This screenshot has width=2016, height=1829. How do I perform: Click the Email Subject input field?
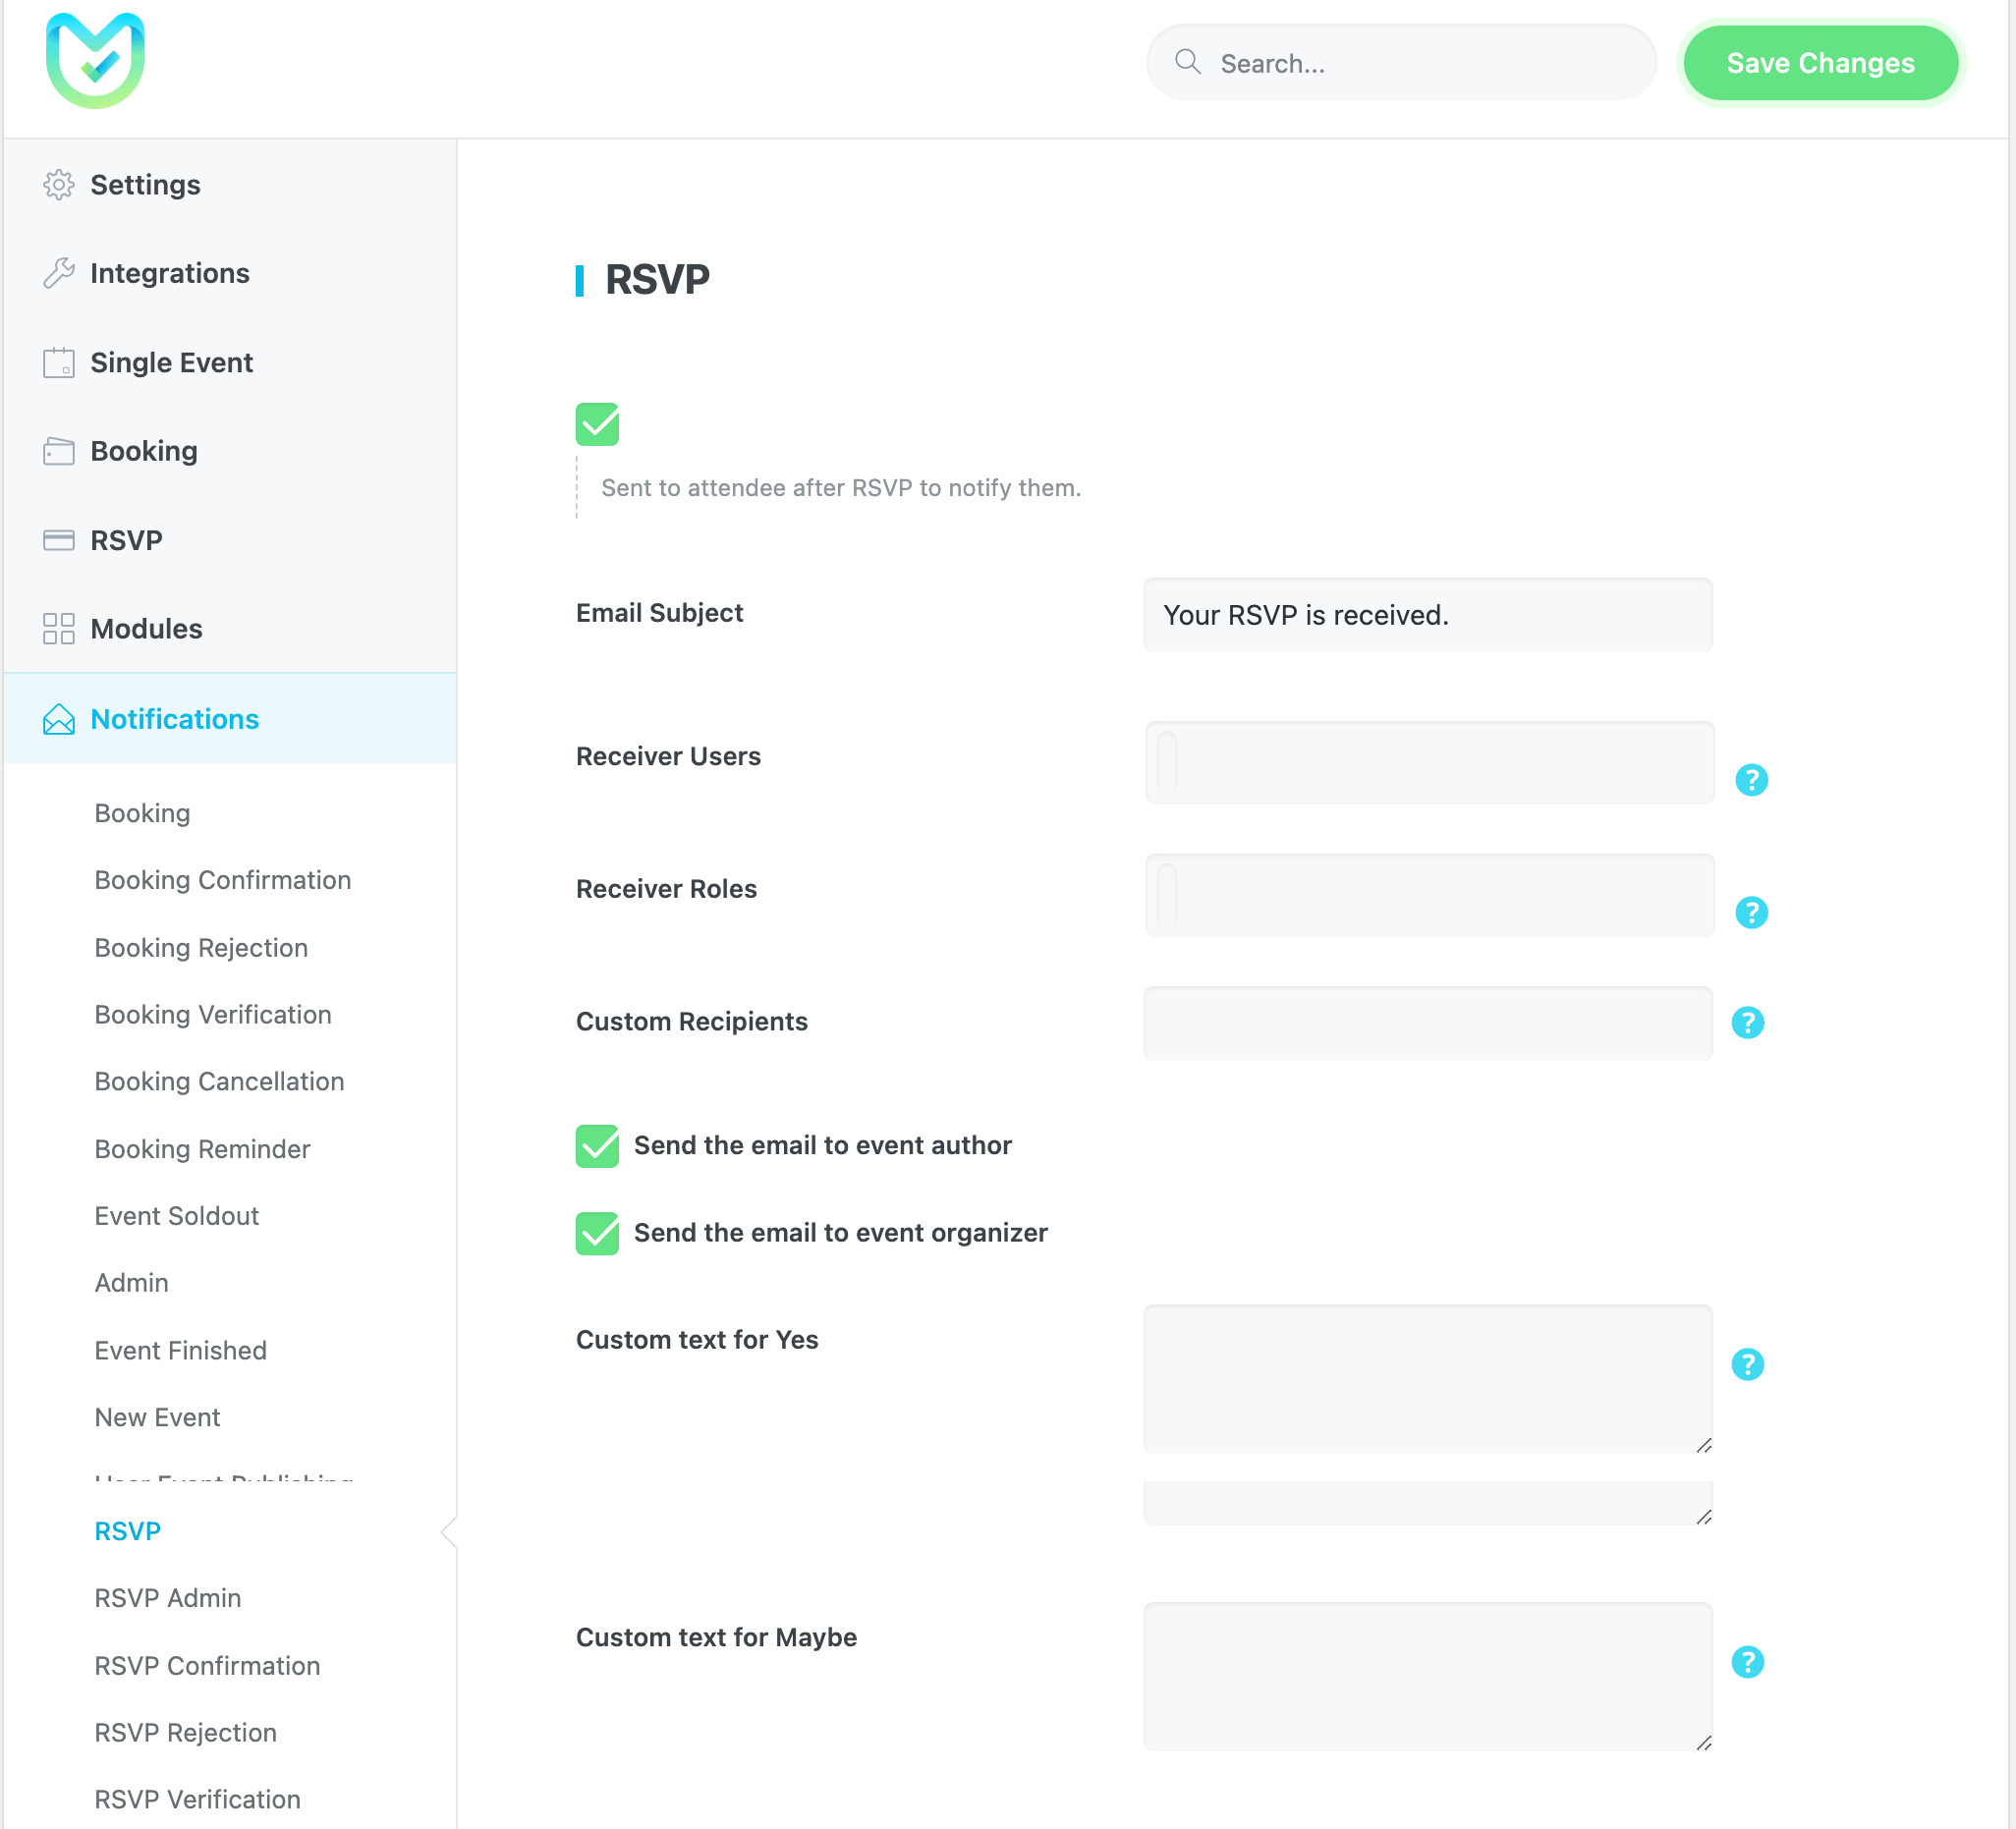coord(1427,615)
